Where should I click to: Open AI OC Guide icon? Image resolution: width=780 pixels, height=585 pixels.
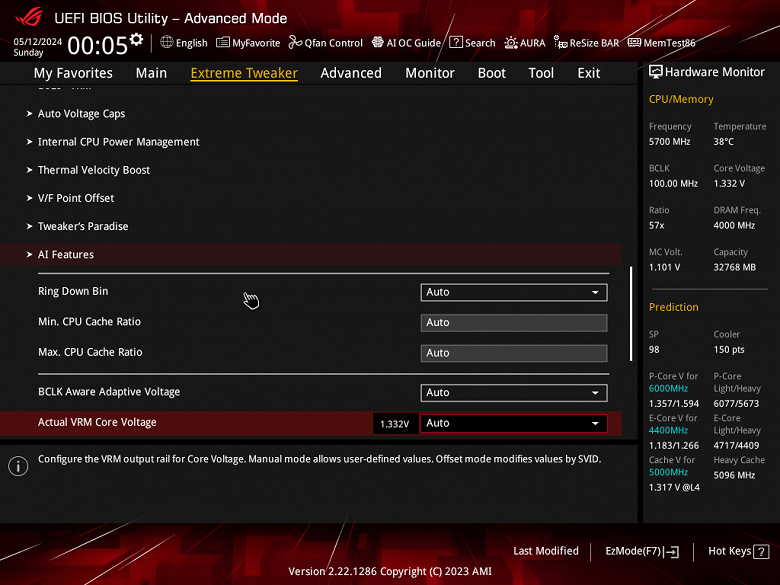pos(378,42)
